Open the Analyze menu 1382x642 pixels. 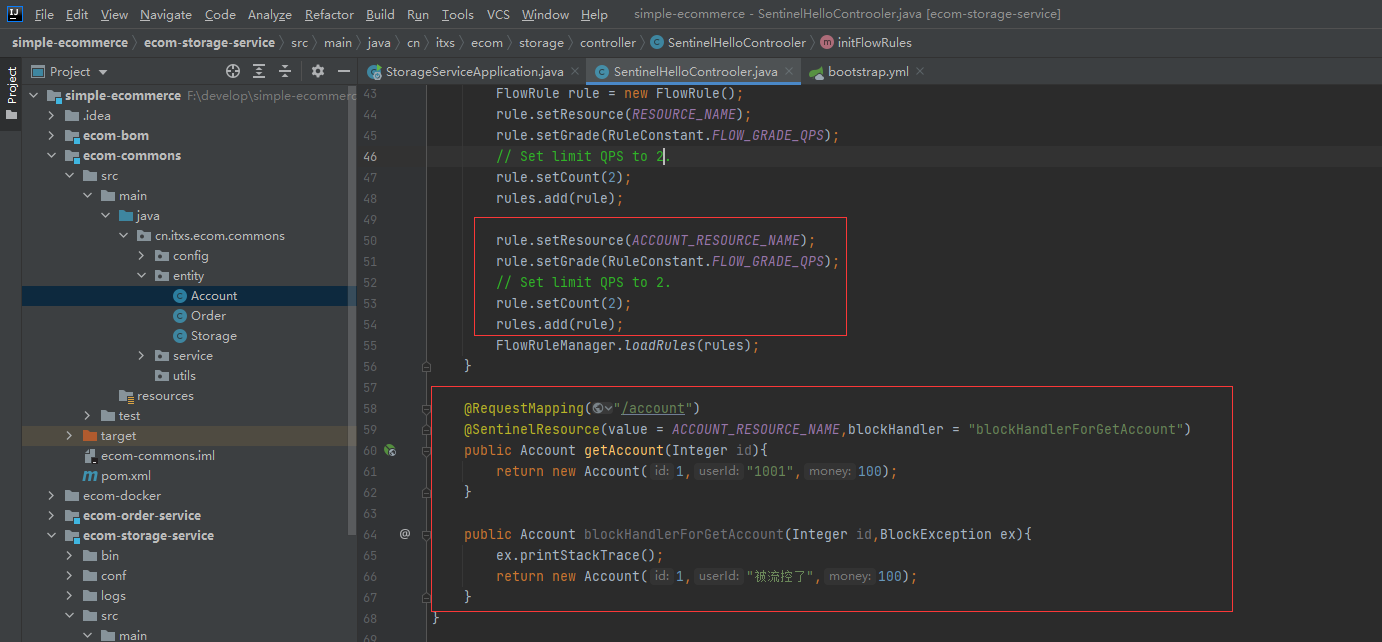269,14
